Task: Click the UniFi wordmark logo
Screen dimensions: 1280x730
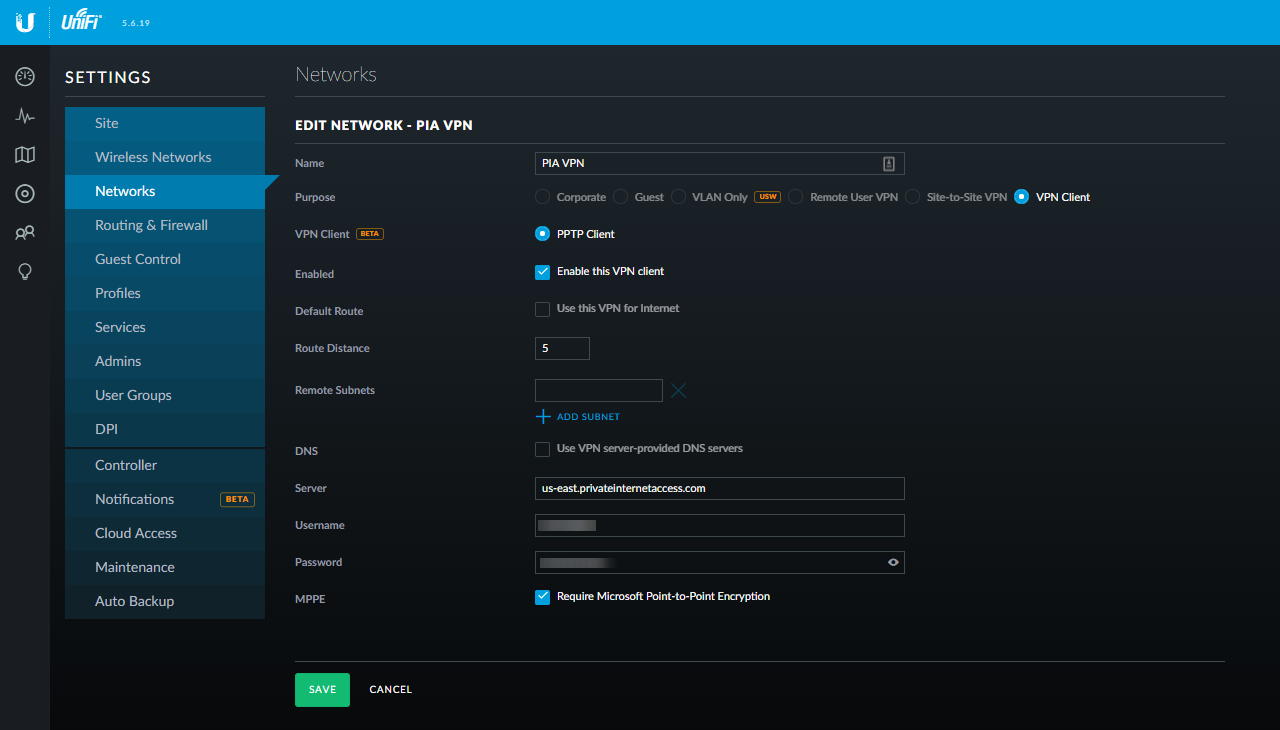Action: [x=81, y=21]
